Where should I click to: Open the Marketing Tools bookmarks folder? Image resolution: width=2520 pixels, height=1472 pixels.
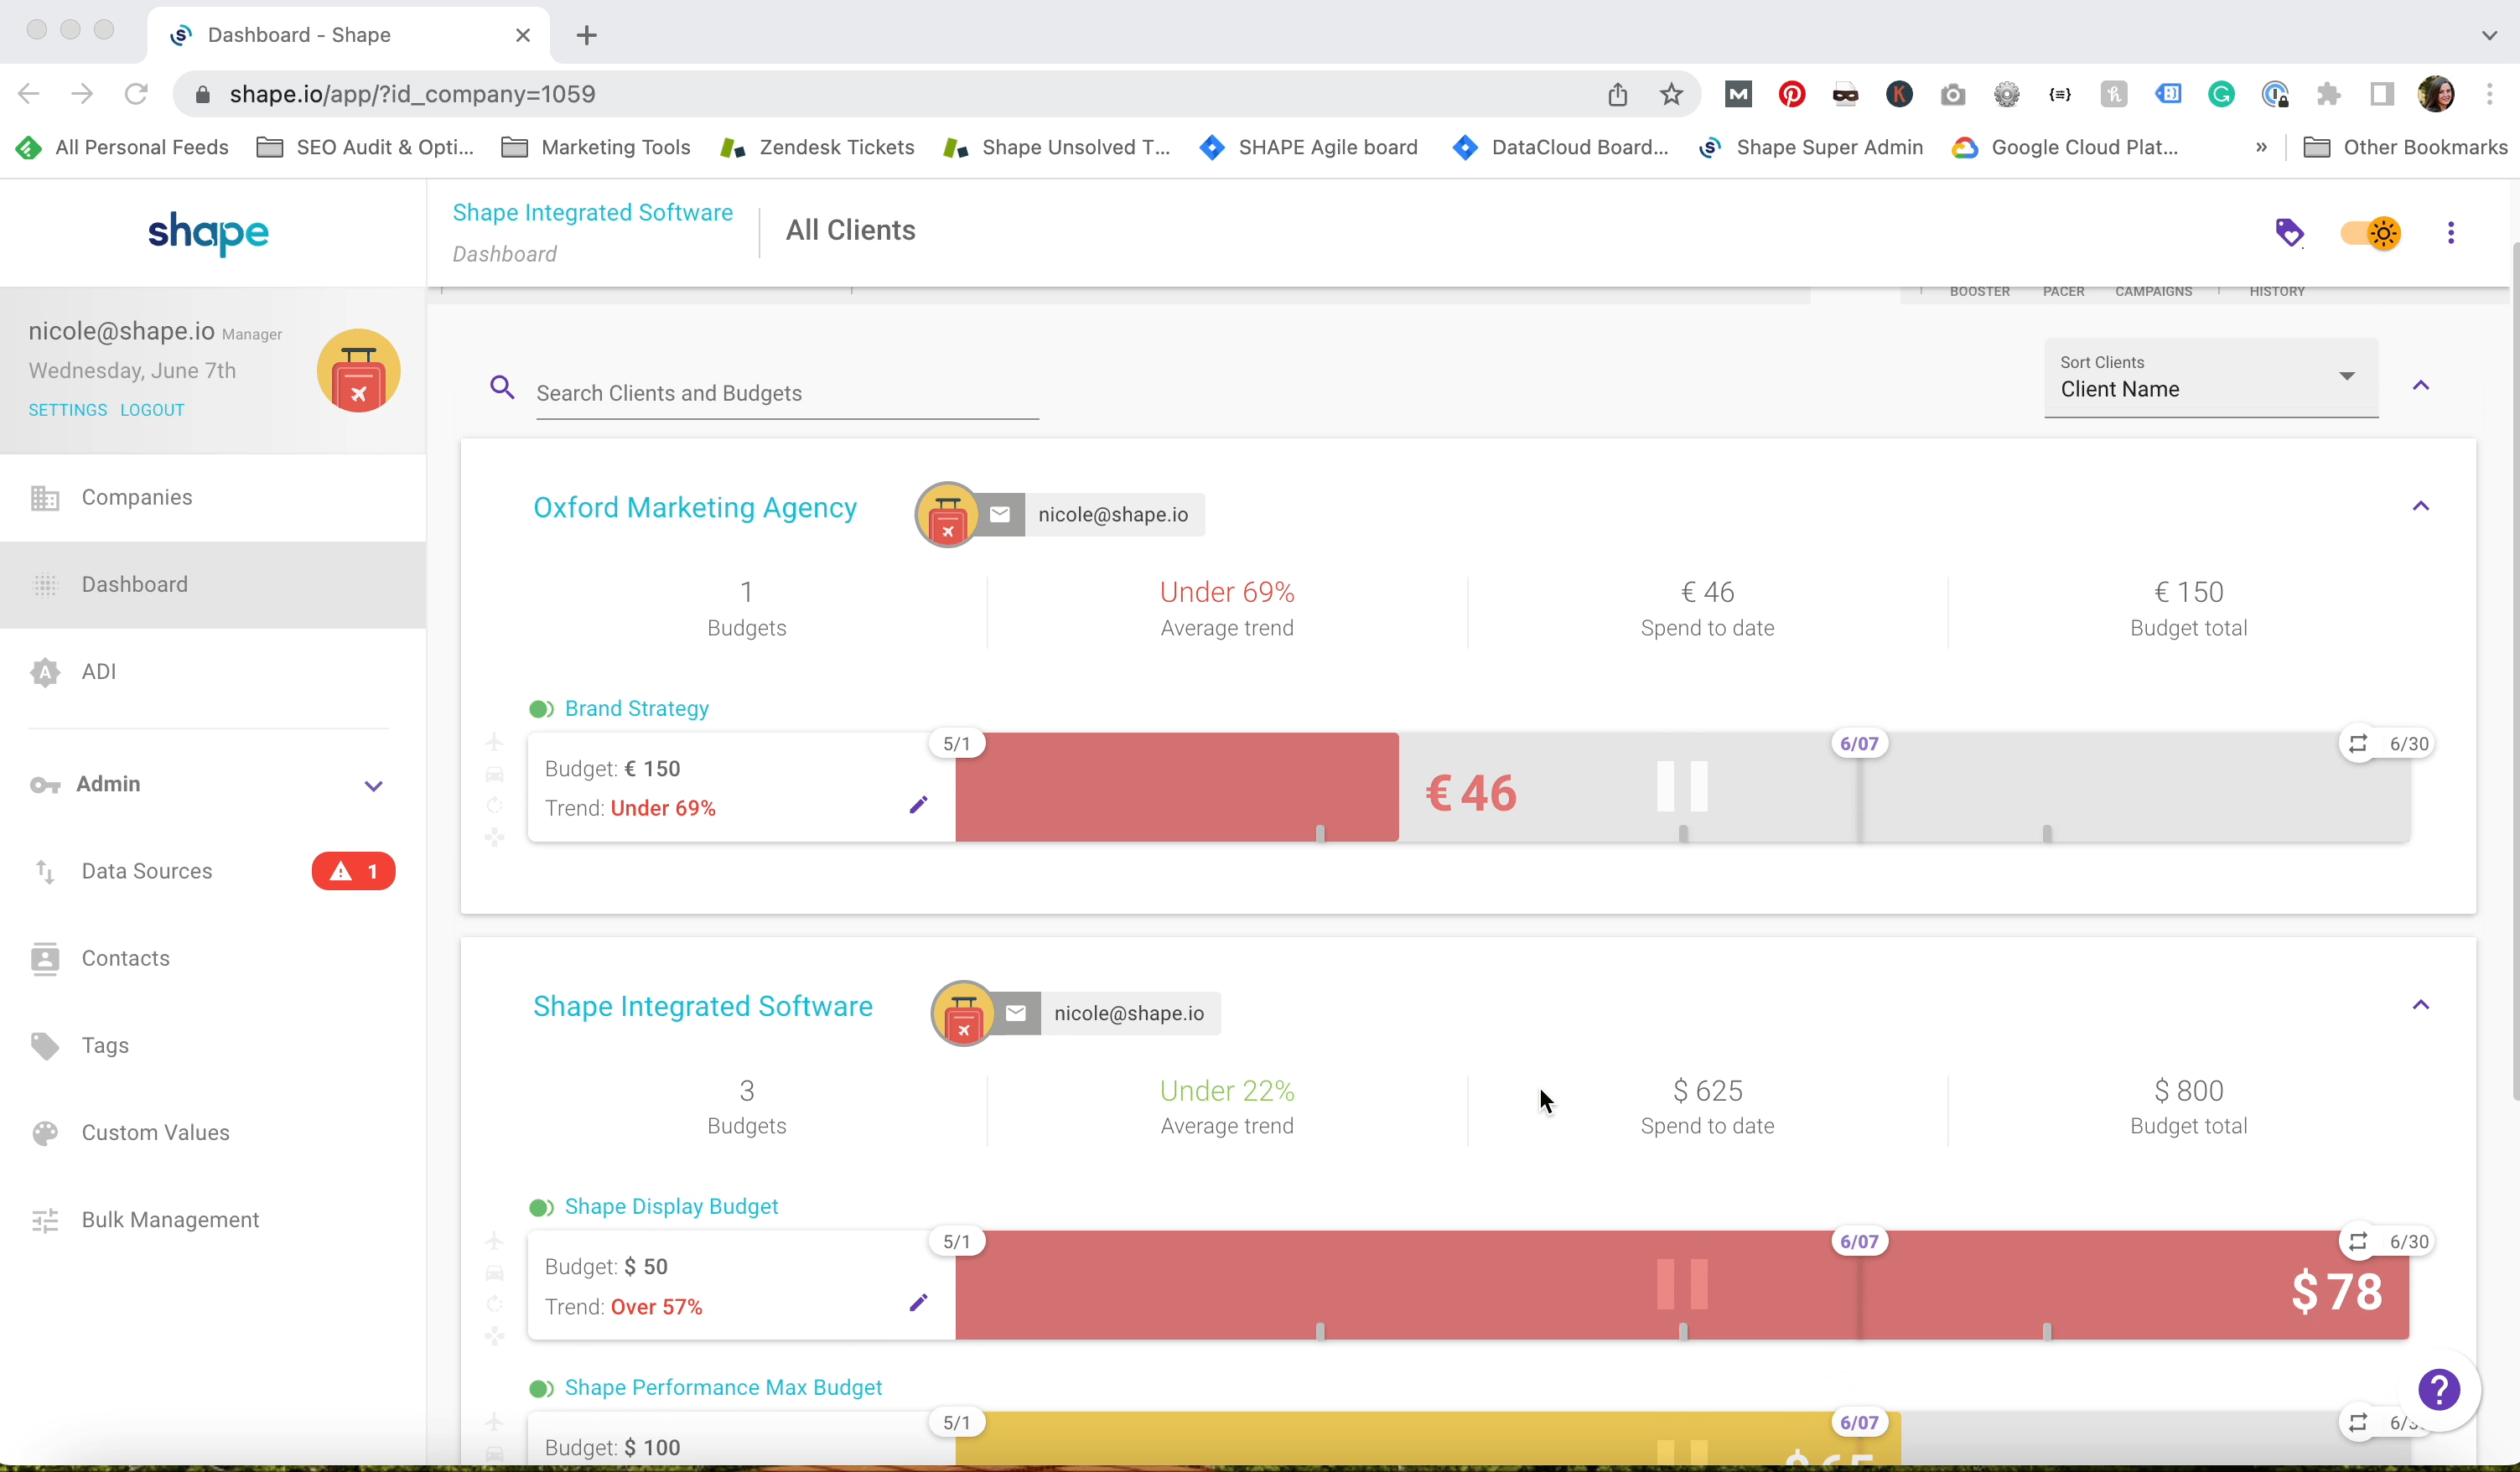pyautogui.click(x=596, y=147)
